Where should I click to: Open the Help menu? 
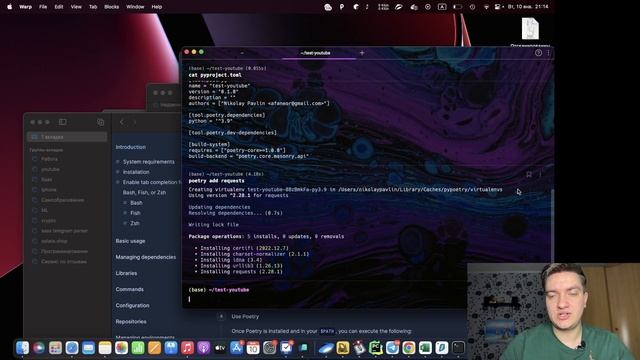157,7
